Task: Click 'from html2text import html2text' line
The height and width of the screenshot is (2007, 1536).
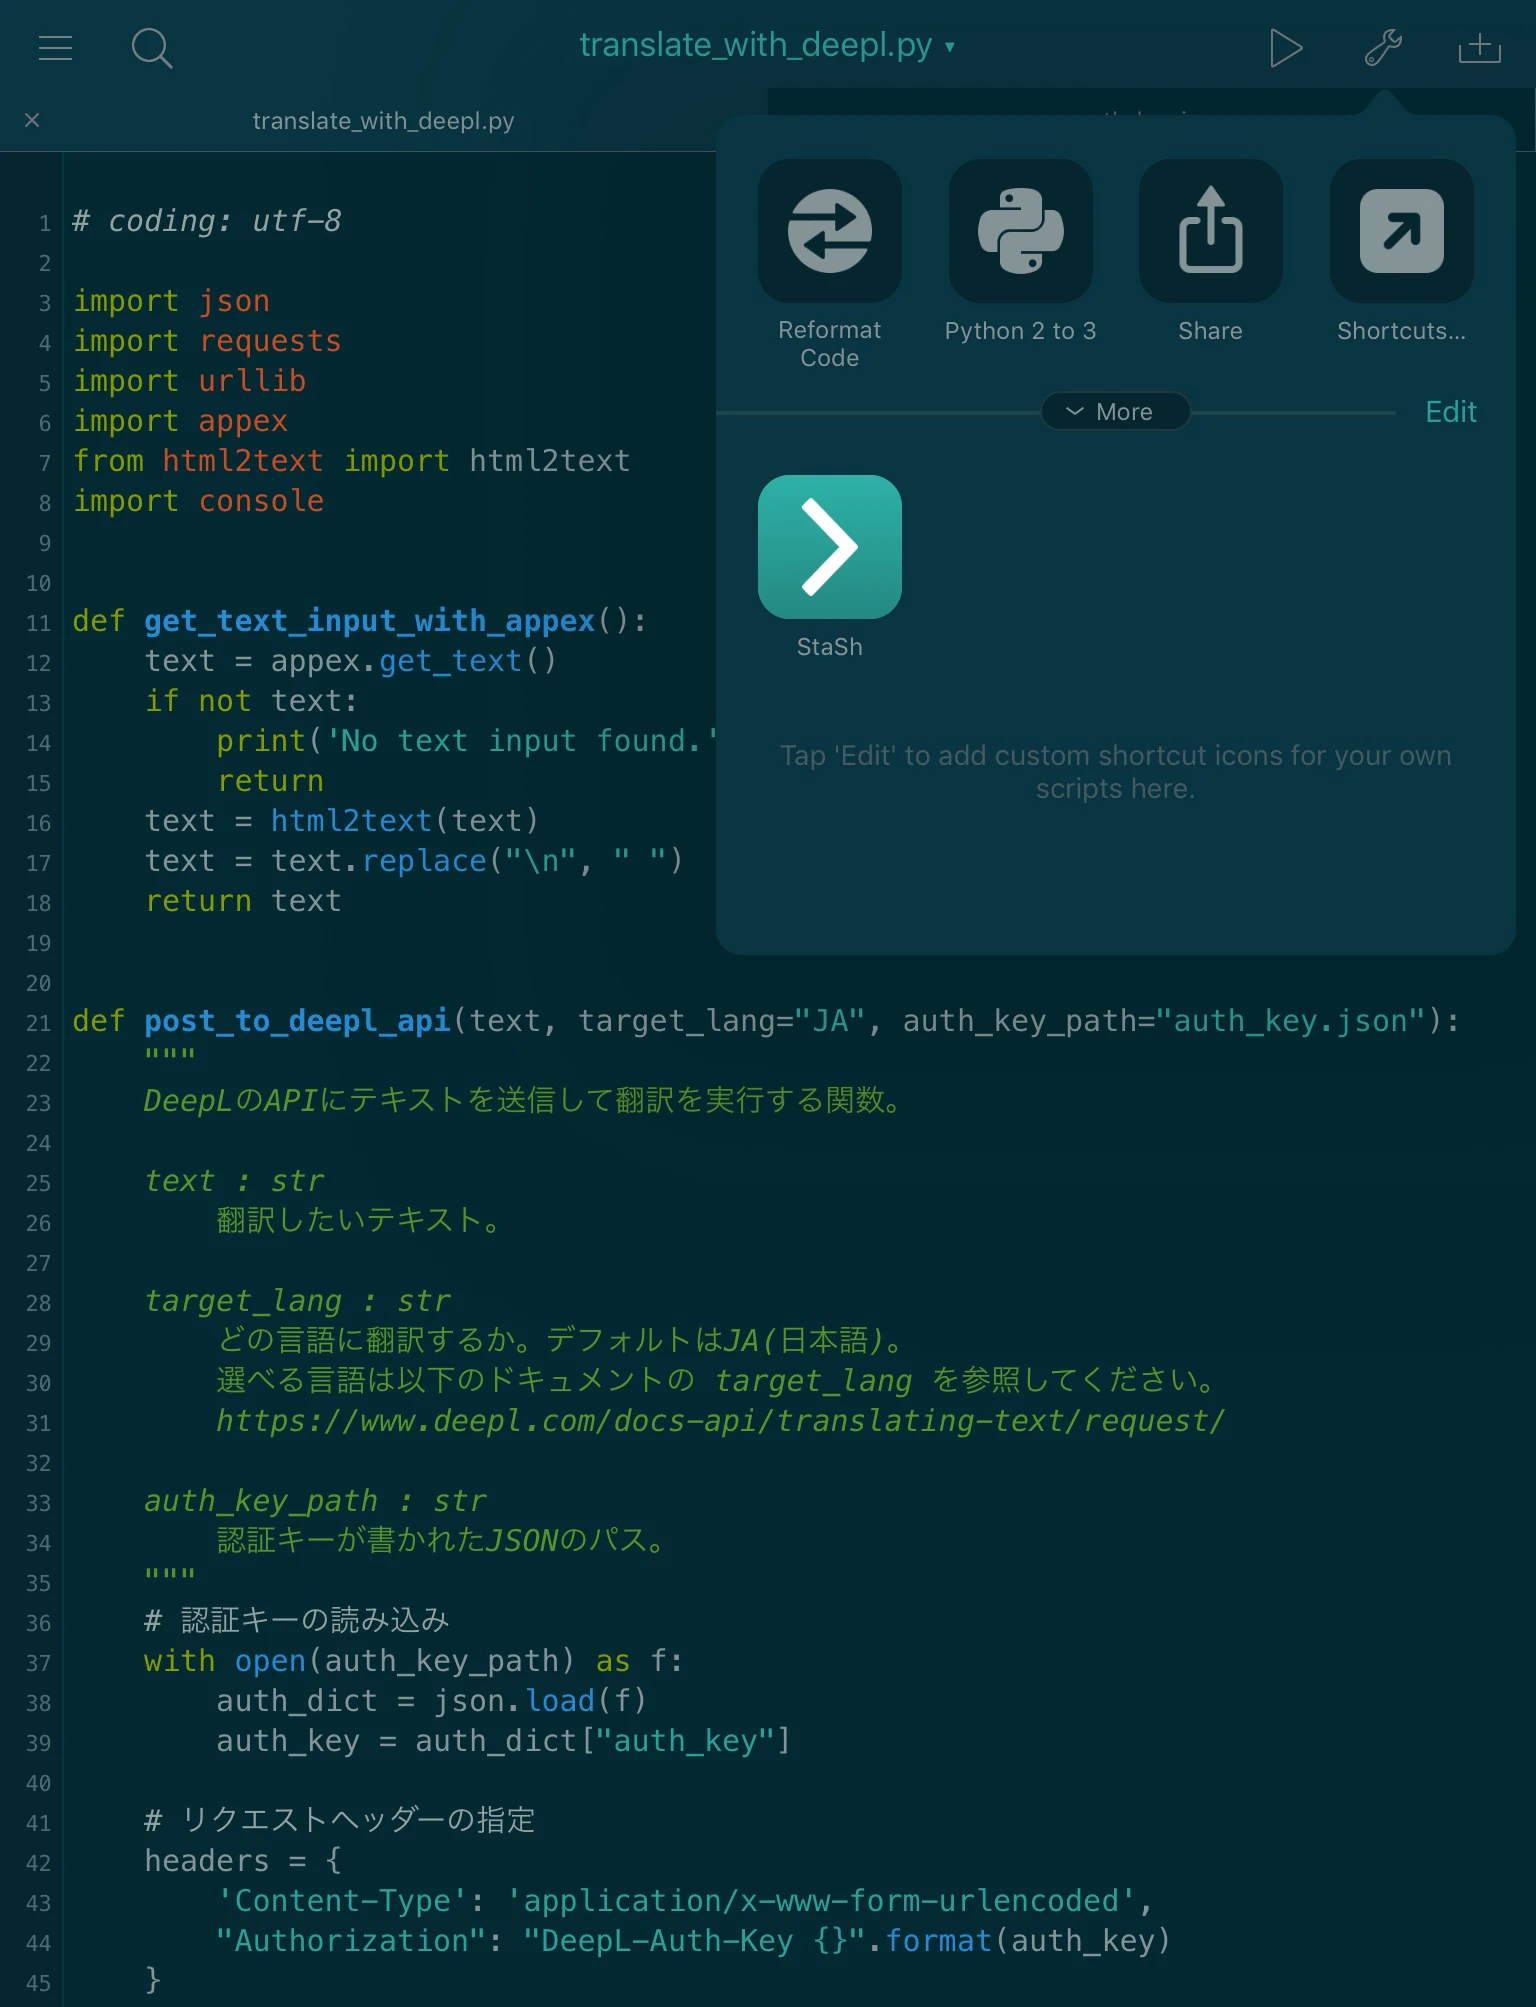Action: pos(351,461)
